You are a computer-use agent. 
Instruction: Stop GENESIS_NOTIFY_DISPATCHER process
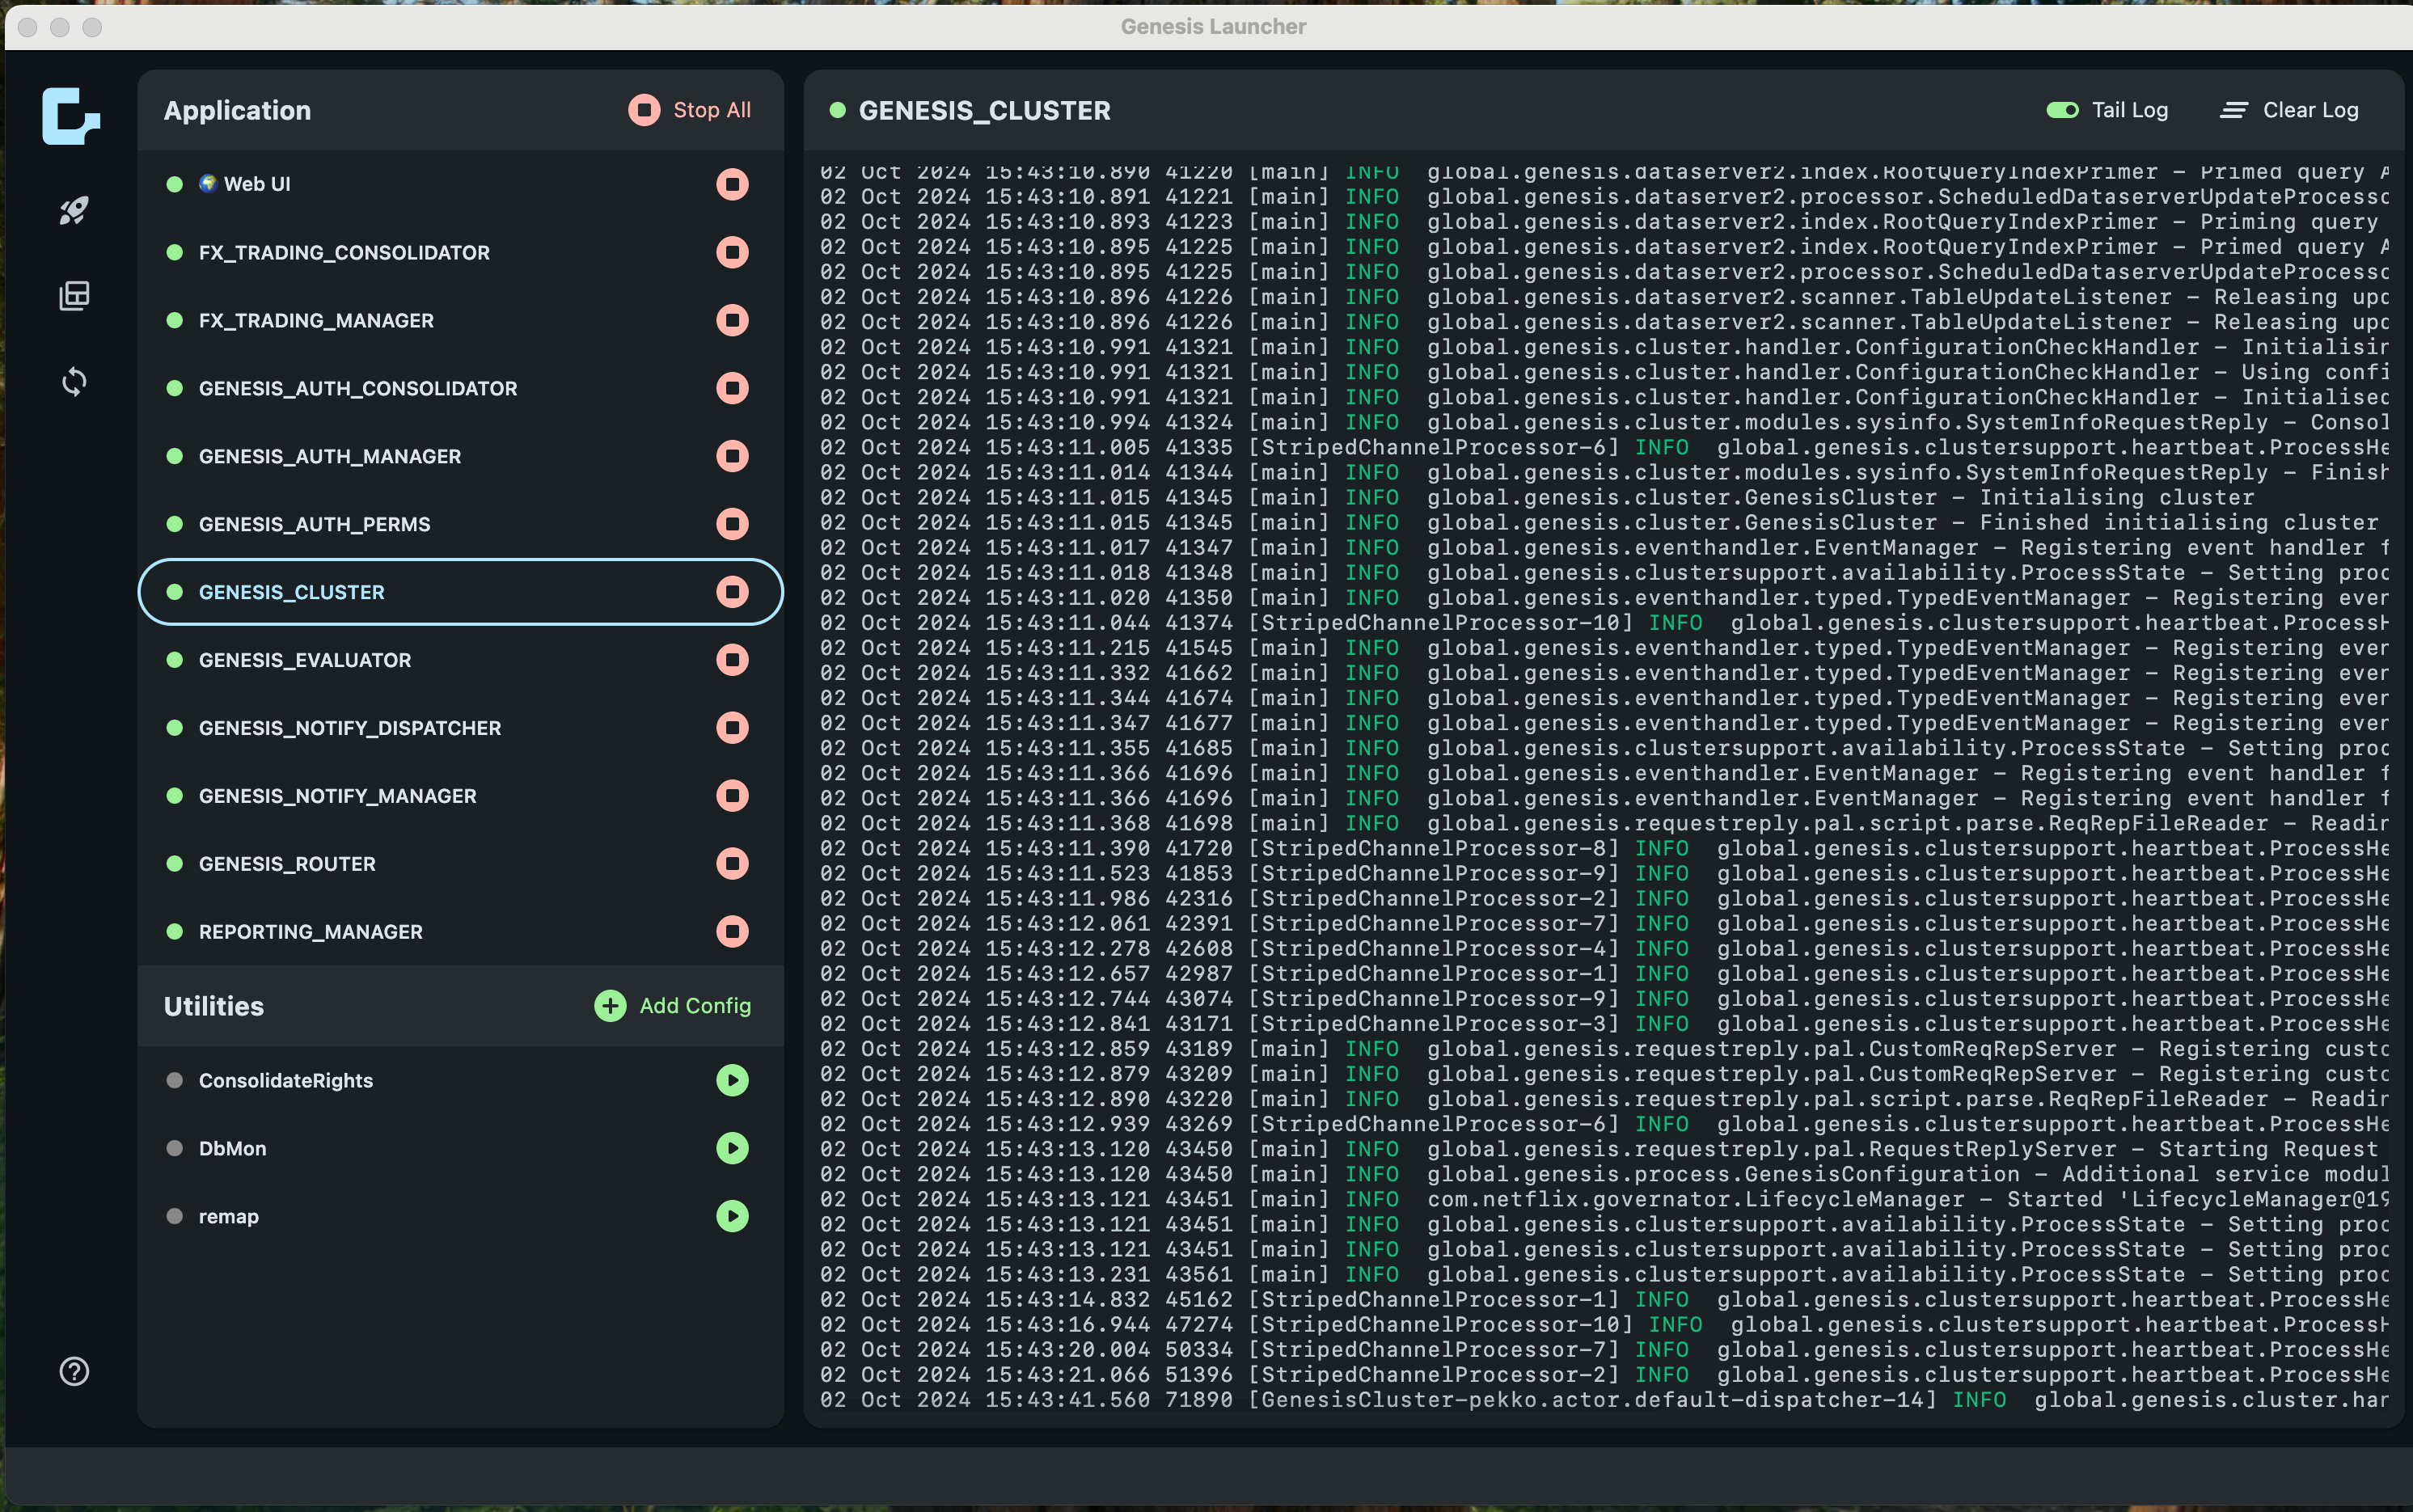coord(732,728)
